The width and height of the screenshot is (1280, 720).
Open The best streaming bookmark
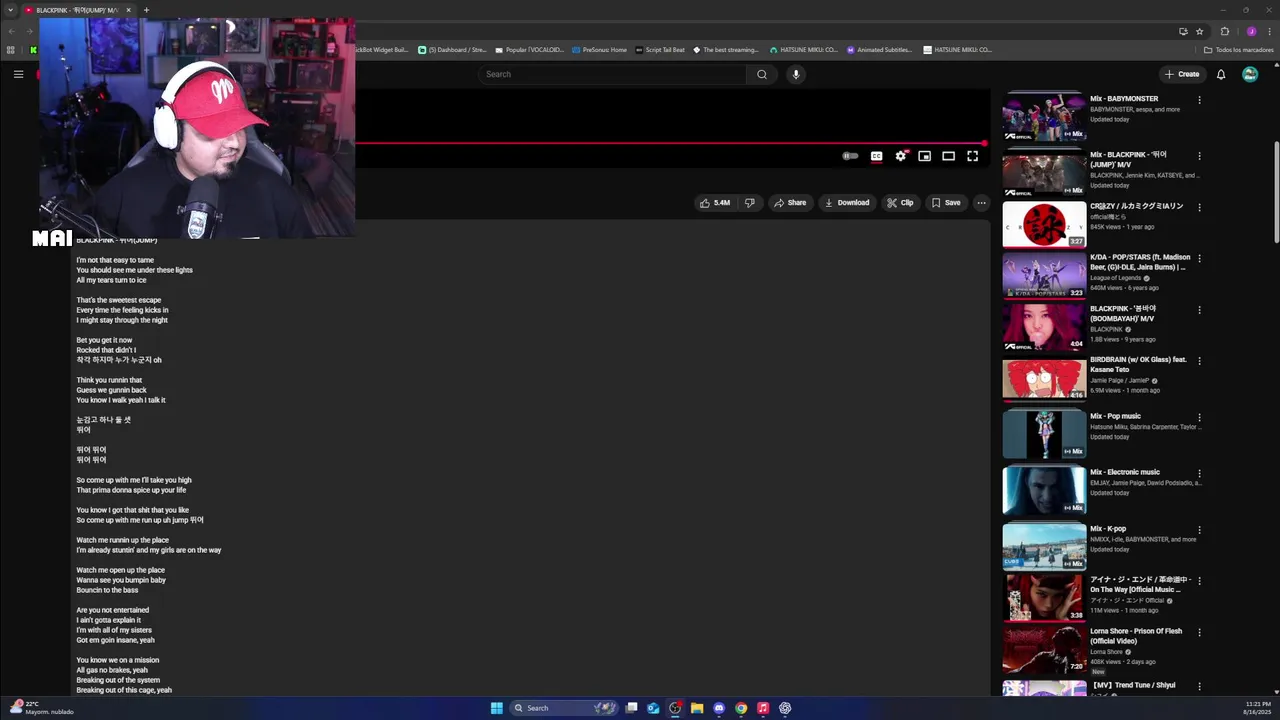pos(725,50)
